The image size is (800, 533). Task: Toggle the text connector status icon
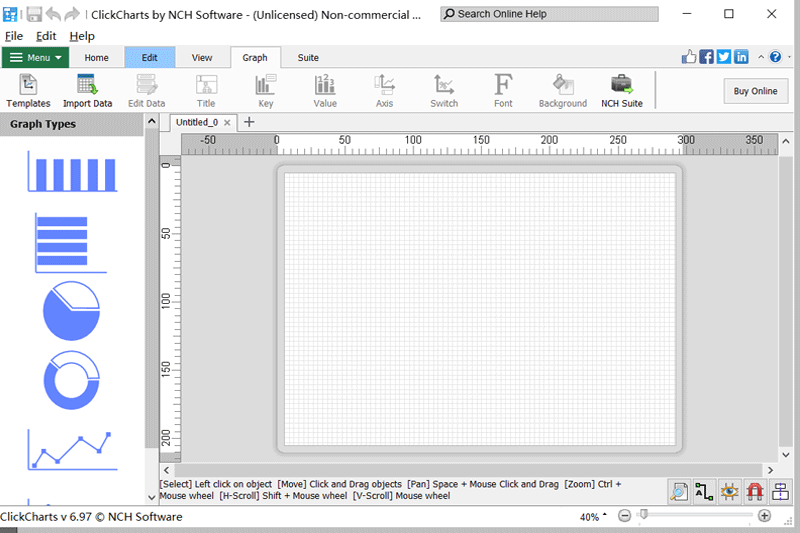[704, 492]
